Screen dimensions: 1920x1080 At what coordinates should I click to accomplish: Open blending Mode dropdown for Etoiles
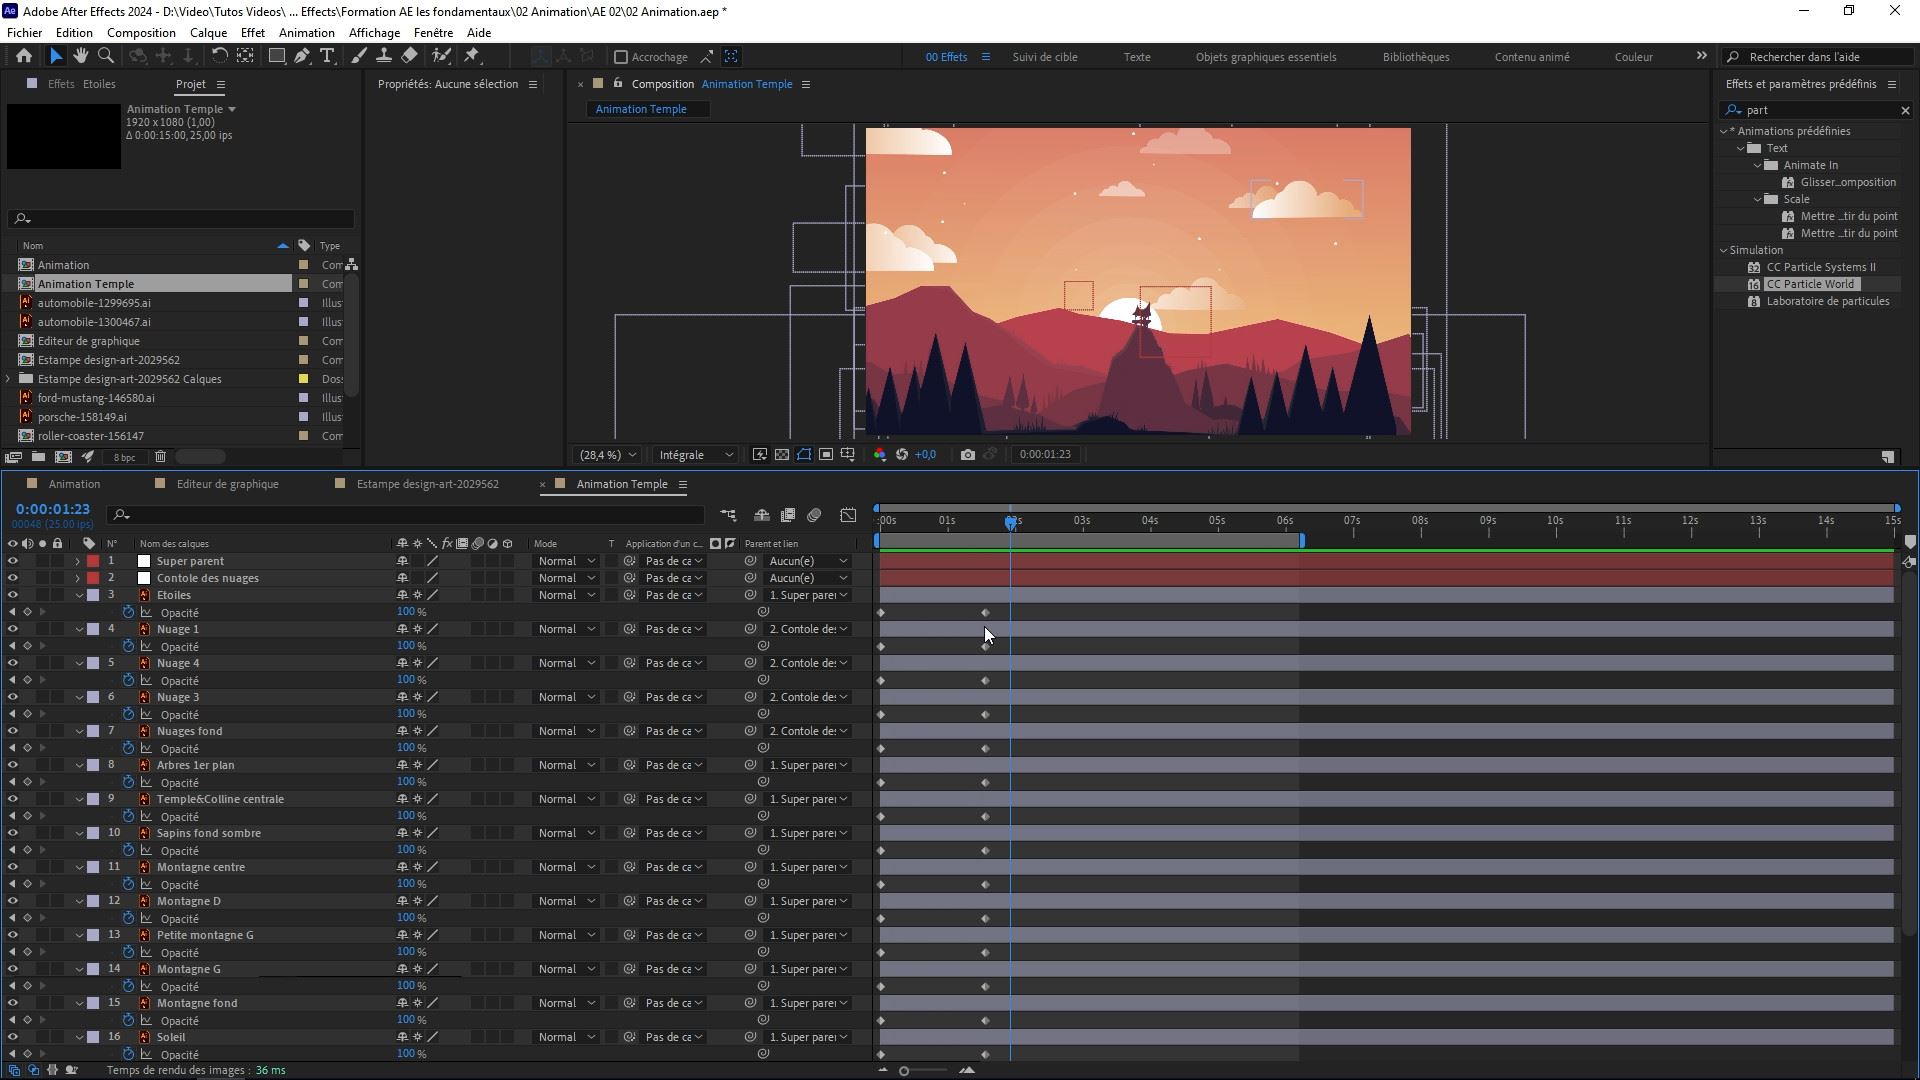[x=566, y=595]
